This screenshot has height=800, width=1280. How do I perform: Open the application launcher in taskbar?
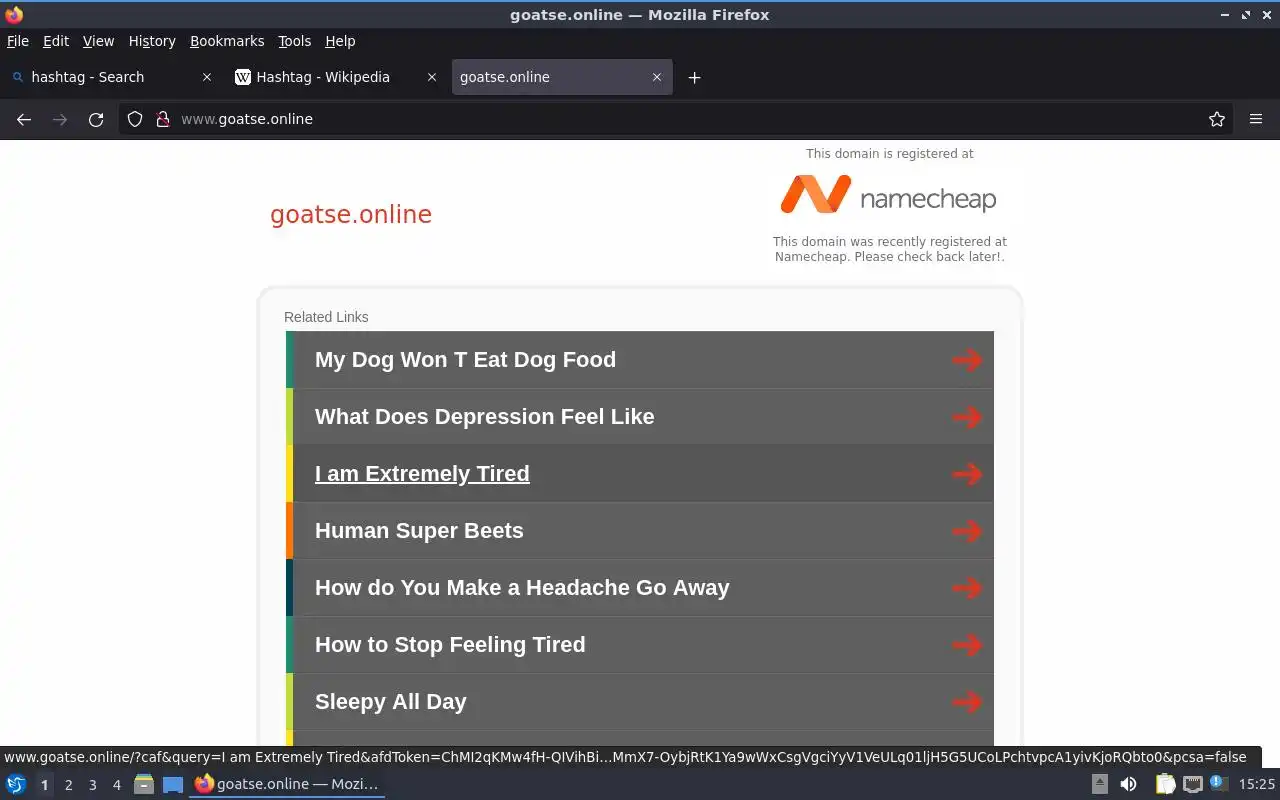coord(16,784)
